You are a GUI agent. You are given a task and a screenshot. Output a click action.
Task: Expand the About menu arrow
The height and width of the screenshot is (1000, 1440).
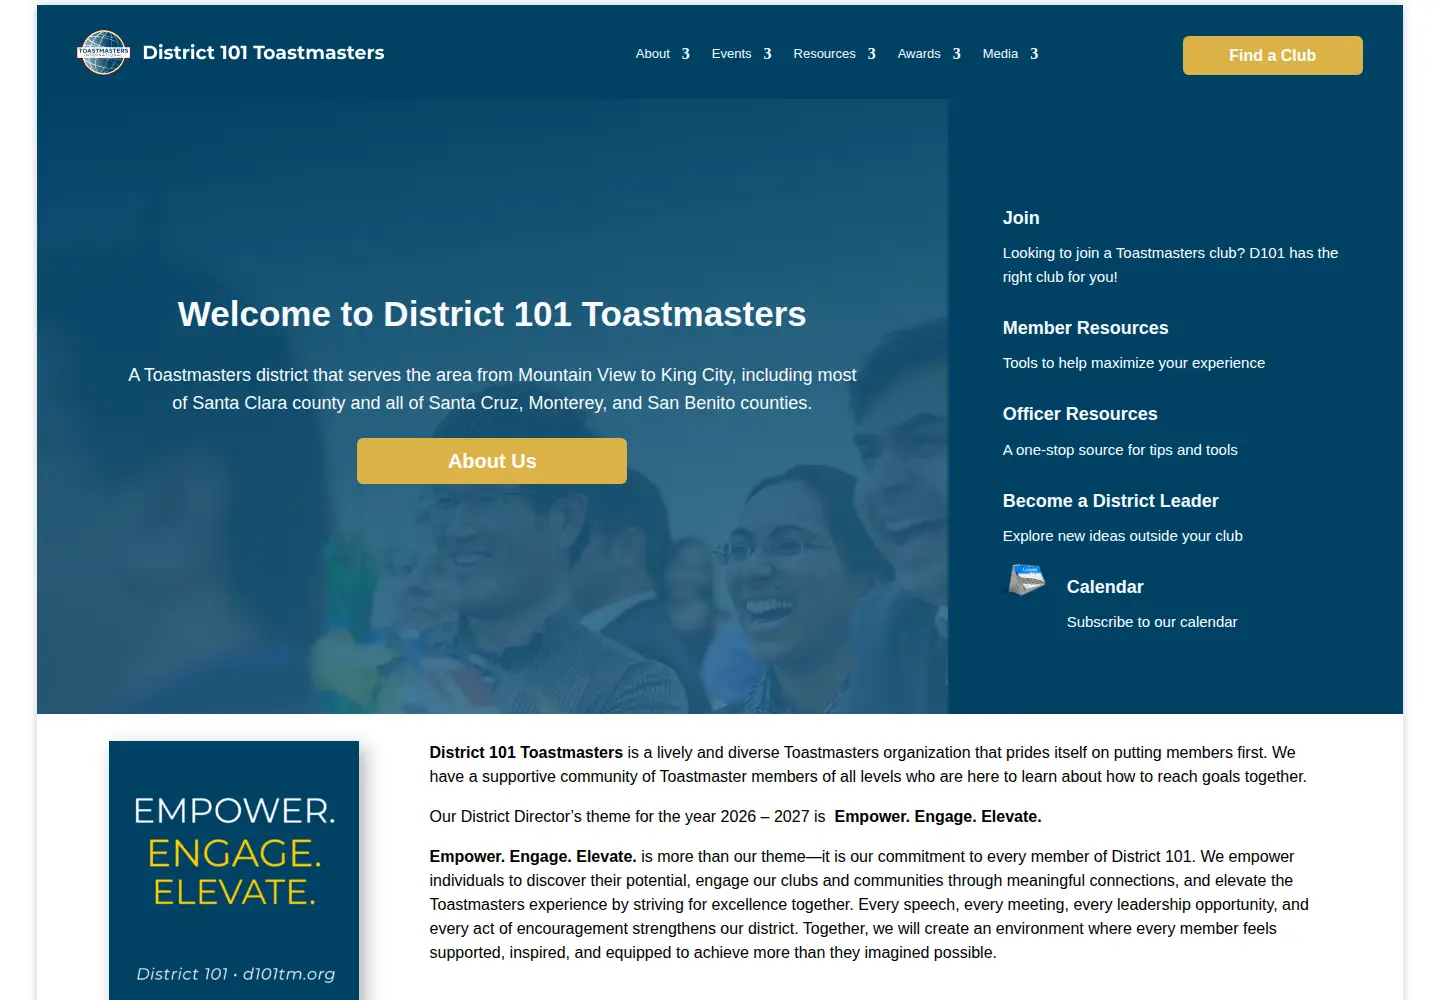(686, 54)
